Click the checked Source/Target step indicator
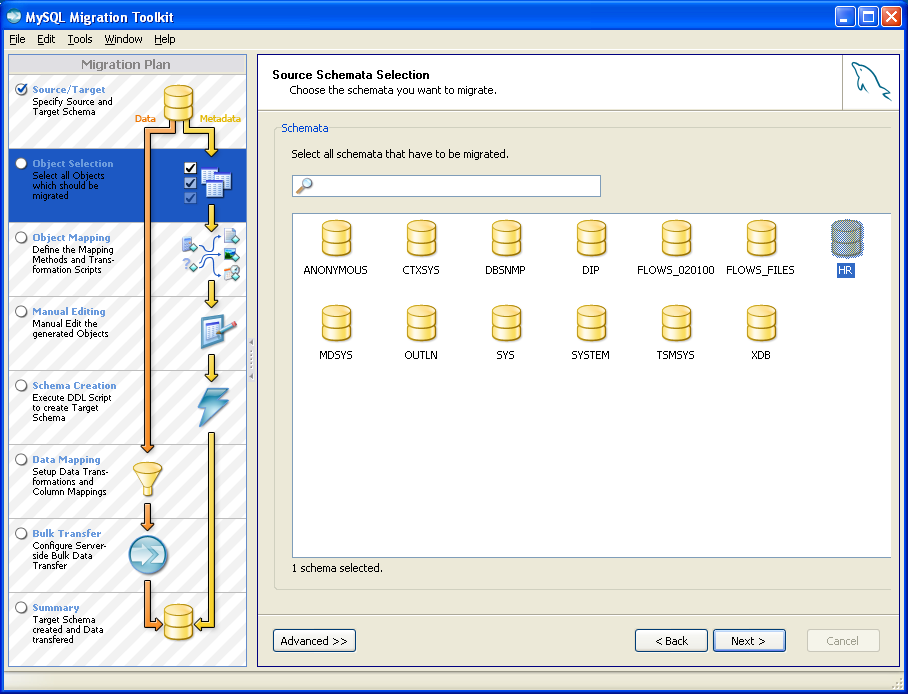Screen dimensions: 908x694 [x=21, y=89]
